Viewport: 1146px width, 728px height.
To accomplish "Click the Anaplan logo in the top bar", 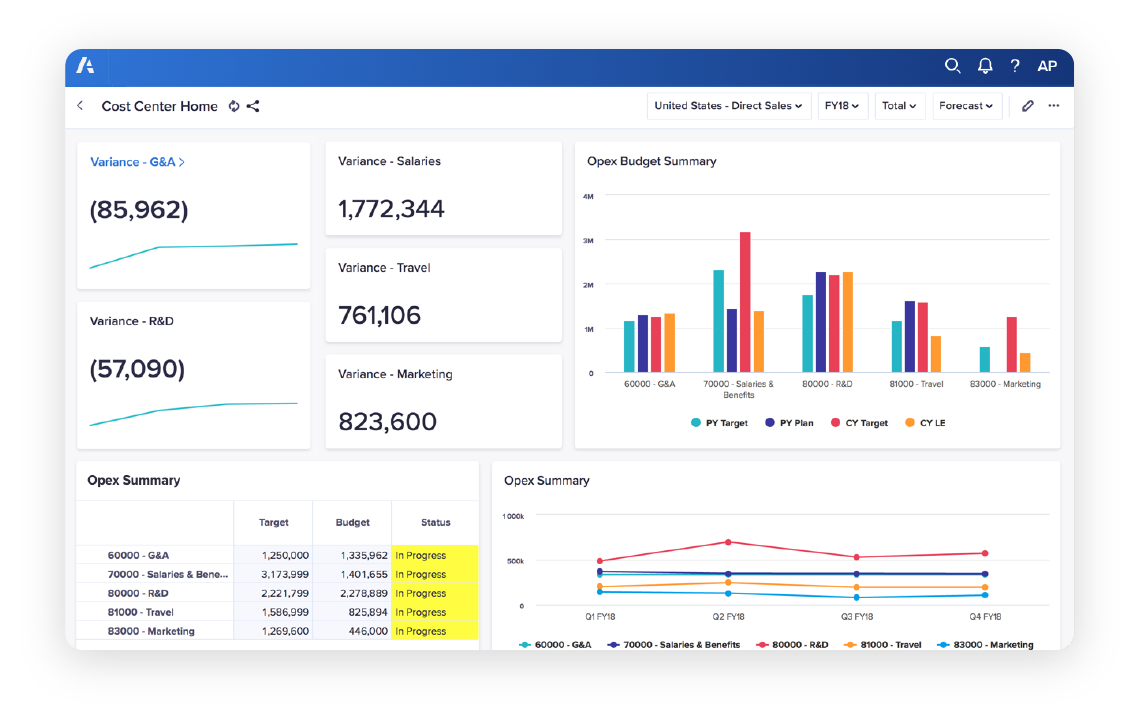I will [x=85, y=66].
